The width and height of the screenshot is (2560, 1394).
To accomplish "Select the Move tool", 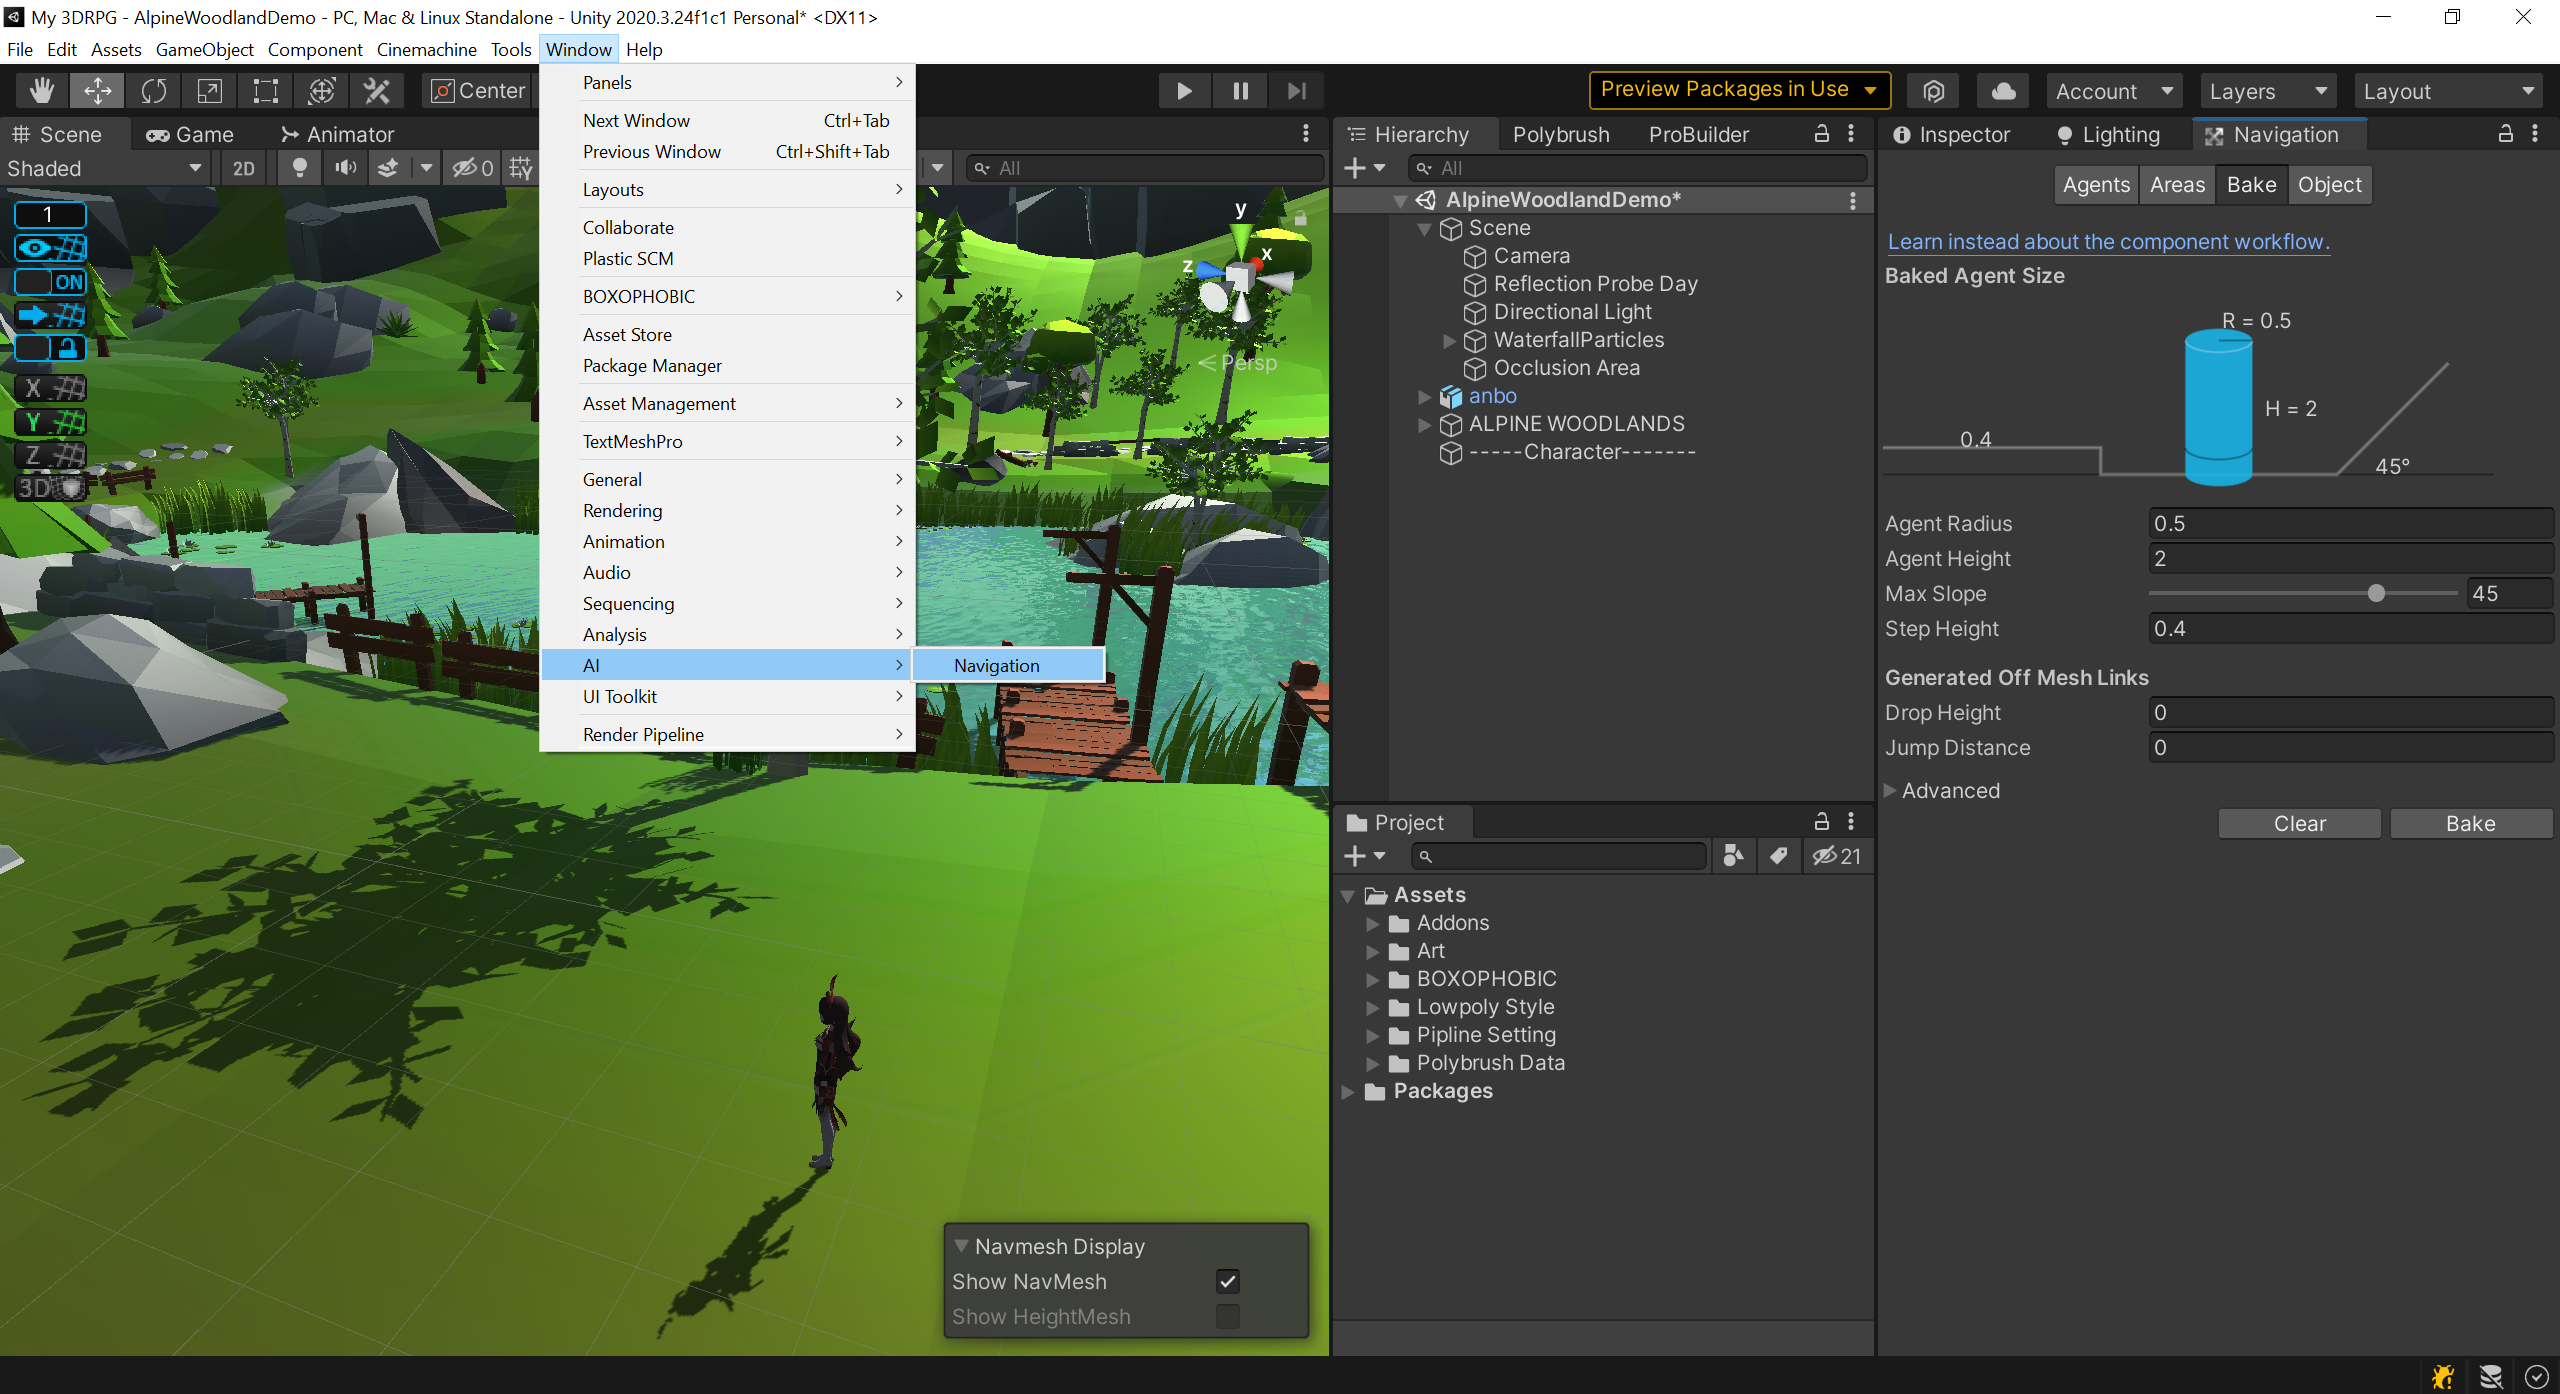I will 97,91.
